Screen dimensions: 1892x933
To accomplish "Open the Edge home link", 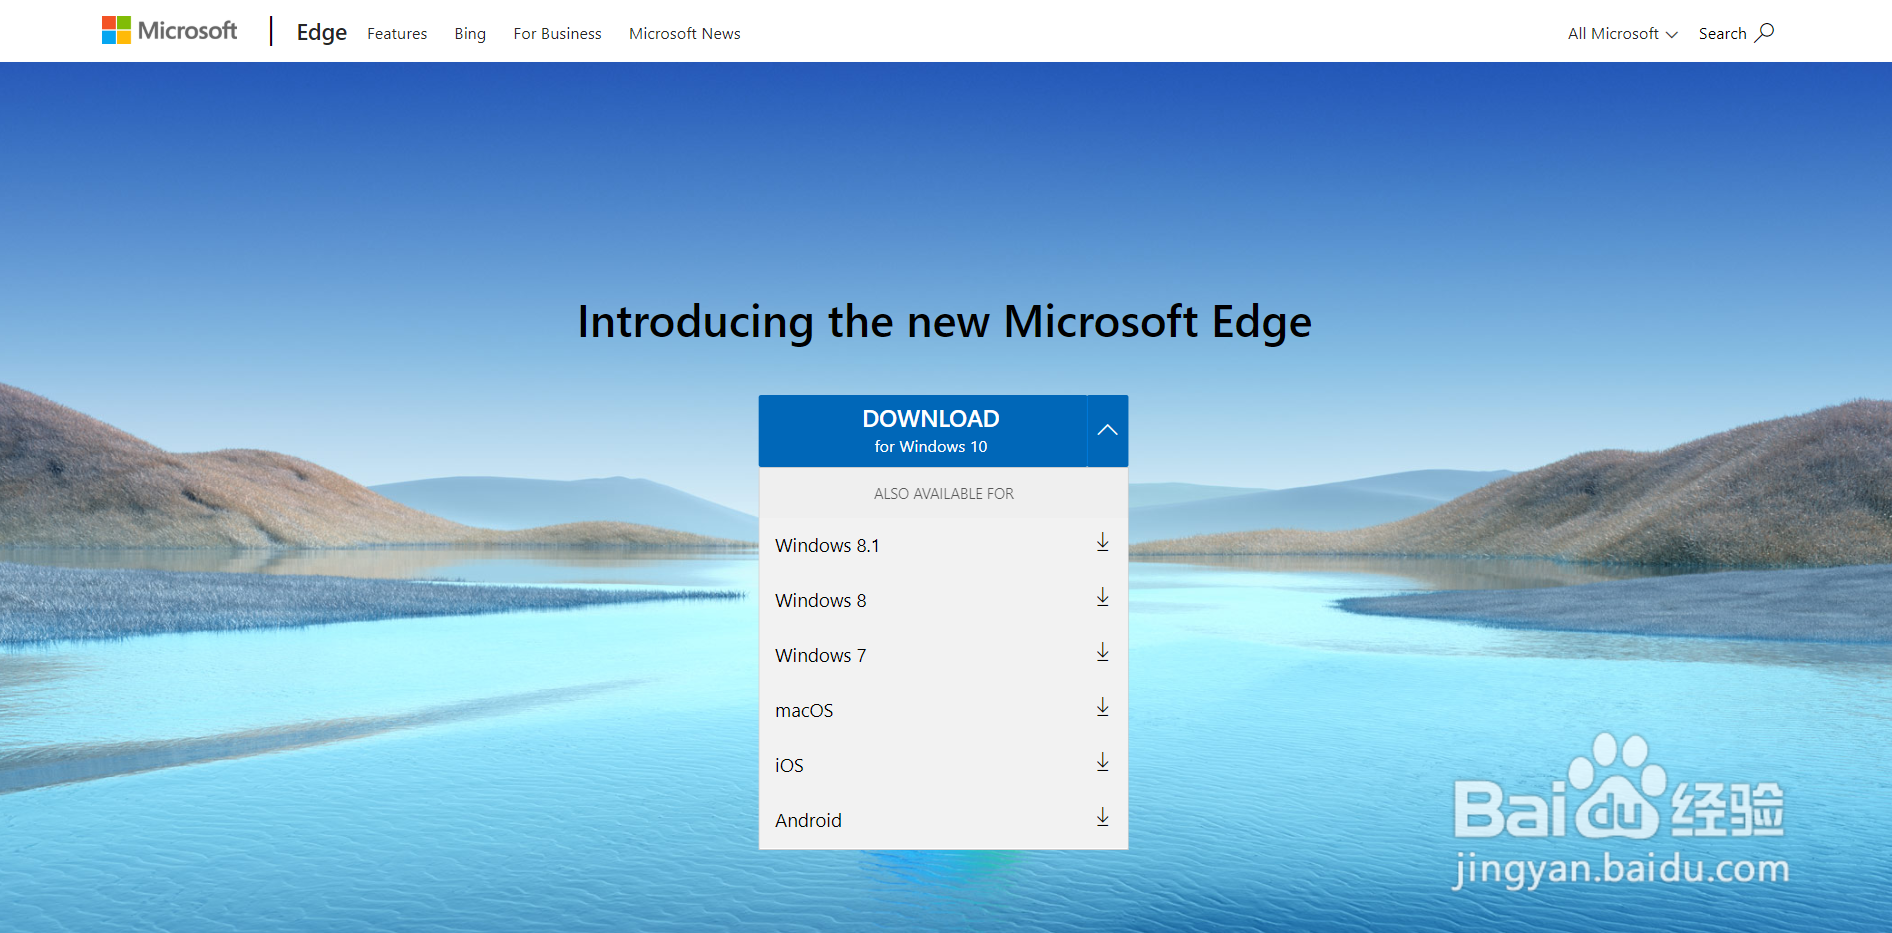I will pyautogui.click(x=322, y=33).
